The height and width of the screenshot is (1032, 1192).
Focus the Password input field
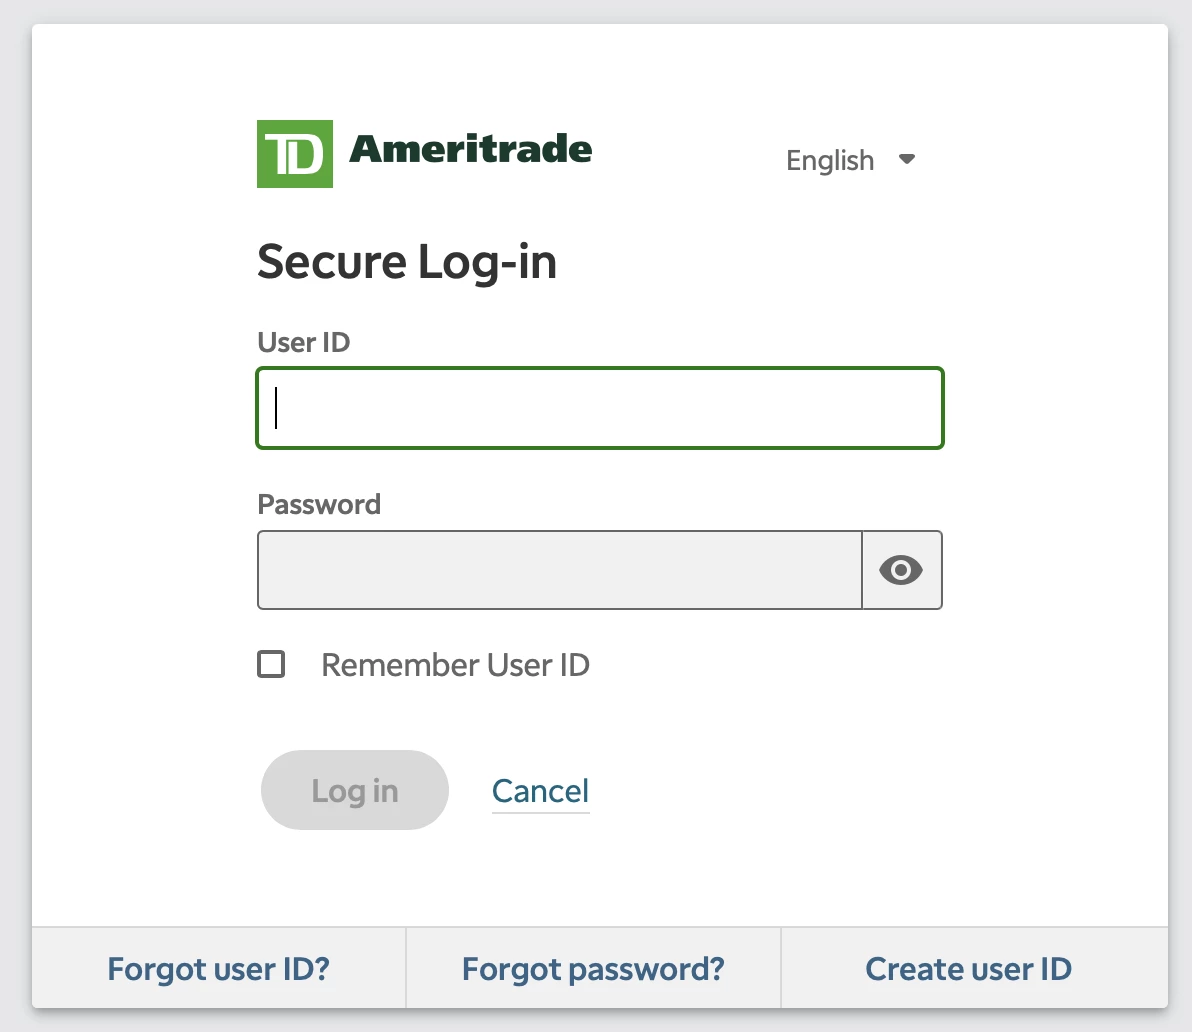click(x=560, y=570)
